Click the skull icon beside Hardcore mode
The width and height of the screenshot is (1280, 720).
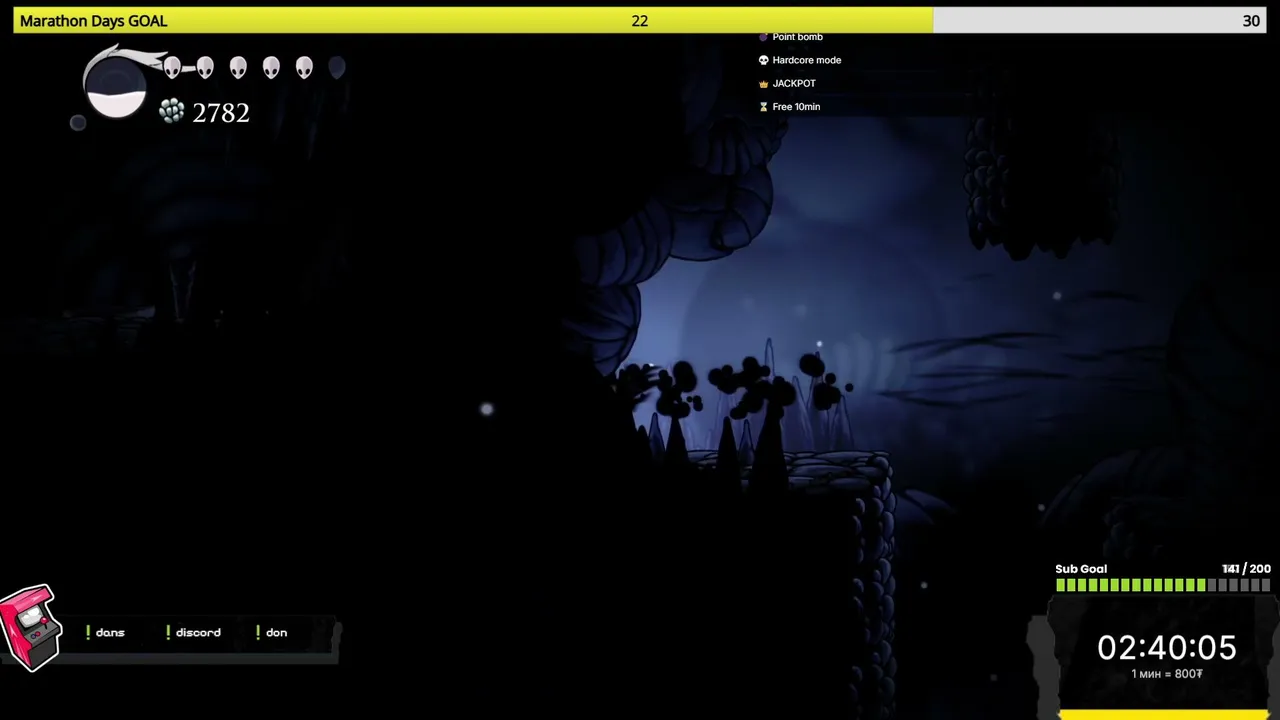click(763, 60)
